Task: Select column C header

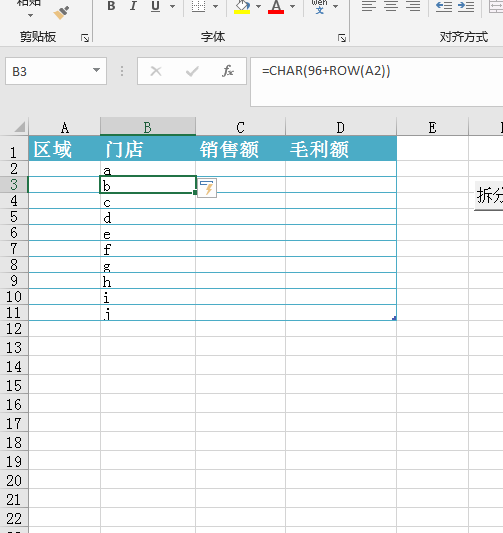Action: 241,127
